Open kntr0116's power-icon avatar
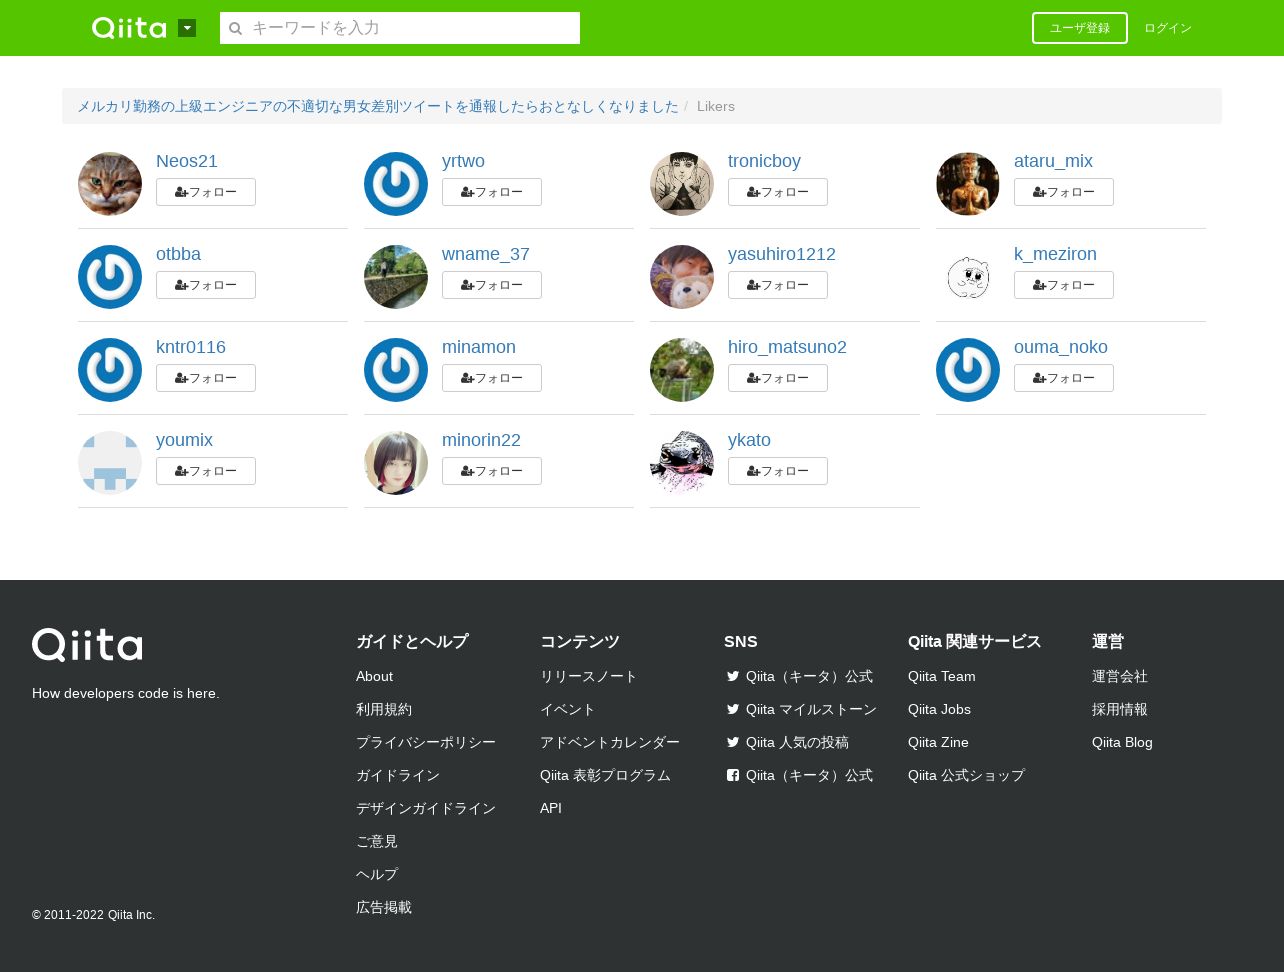The width and height of the screenshot is (1284, 972). (110, 370)
